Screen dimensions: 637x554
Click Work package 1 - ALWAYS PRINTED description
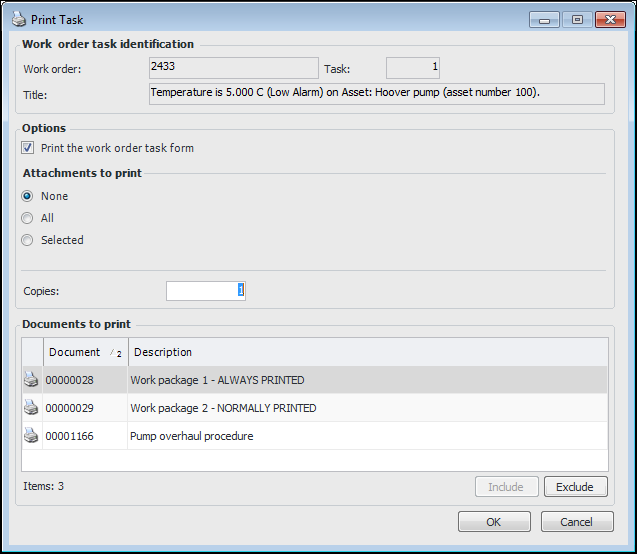tap(217, 380)
